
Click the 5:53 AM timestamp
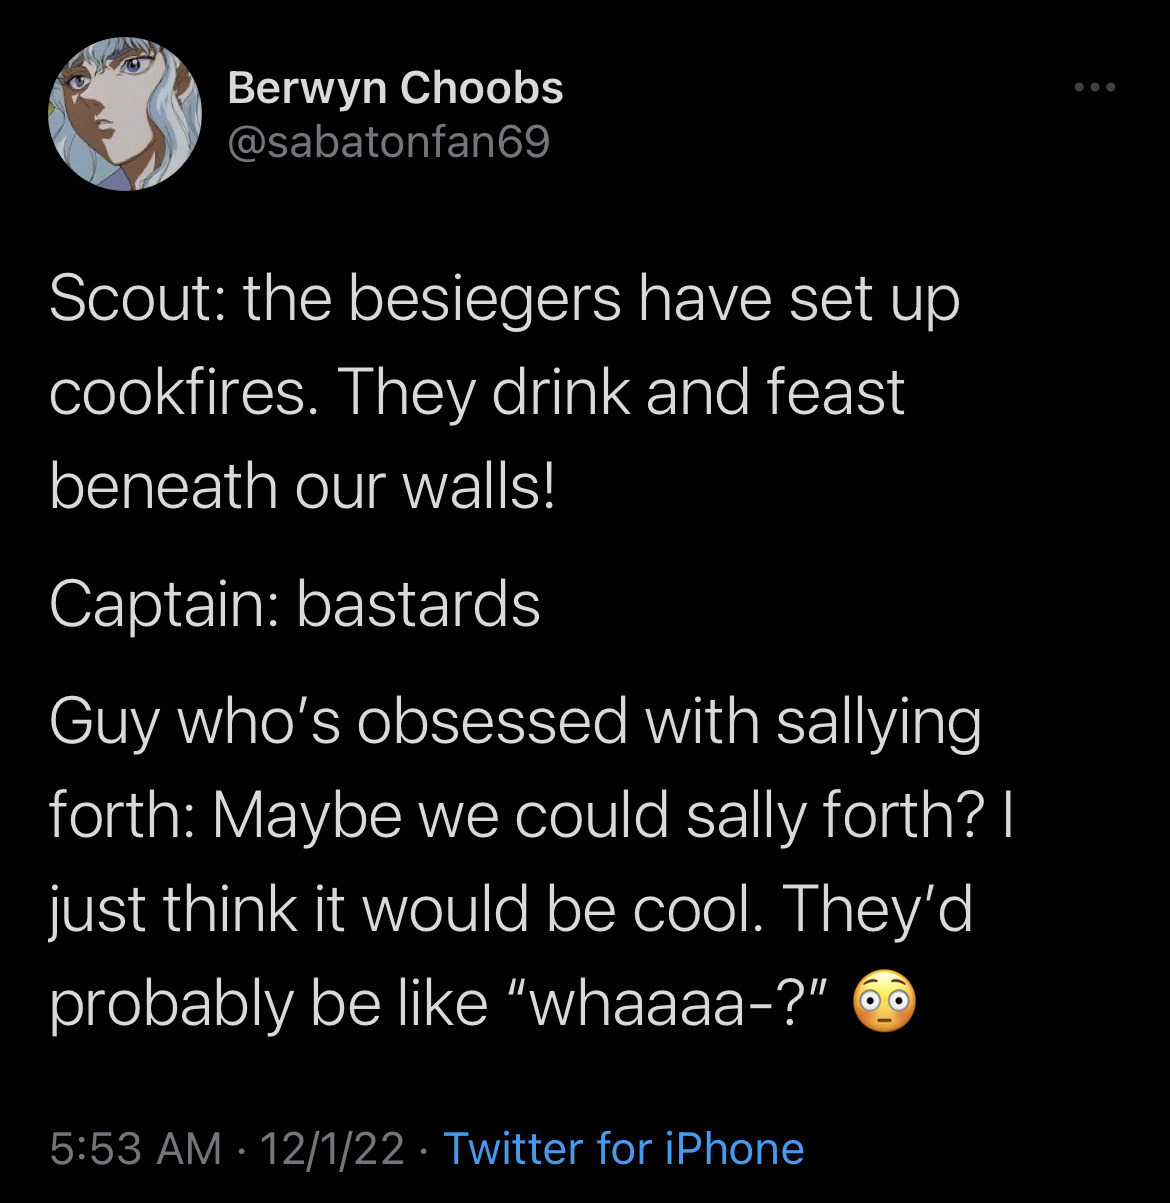click(135, 1148)
